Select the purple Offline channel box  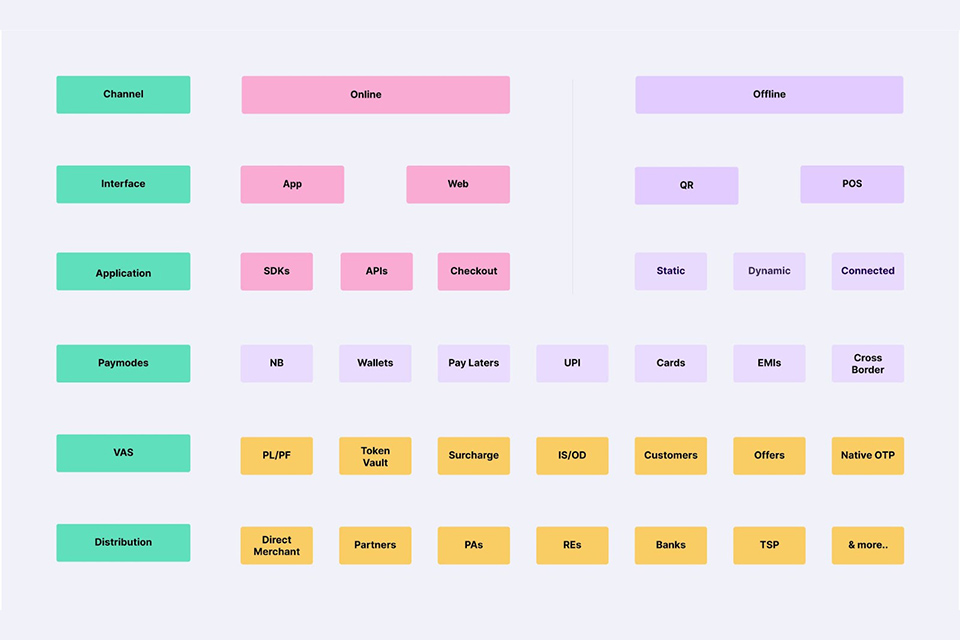[769, 95]
